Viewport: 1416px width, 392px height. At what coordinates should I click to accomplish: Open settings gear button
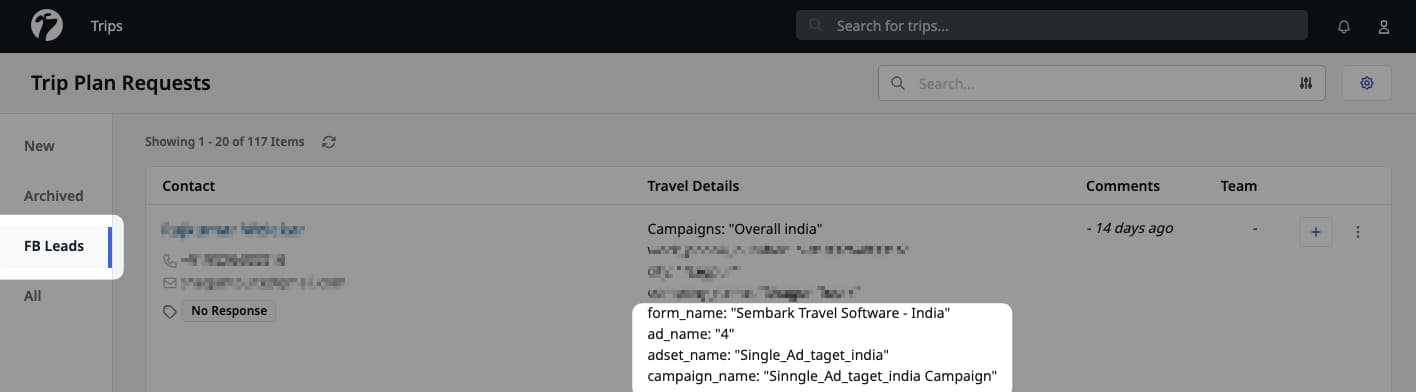point(1366,83)
